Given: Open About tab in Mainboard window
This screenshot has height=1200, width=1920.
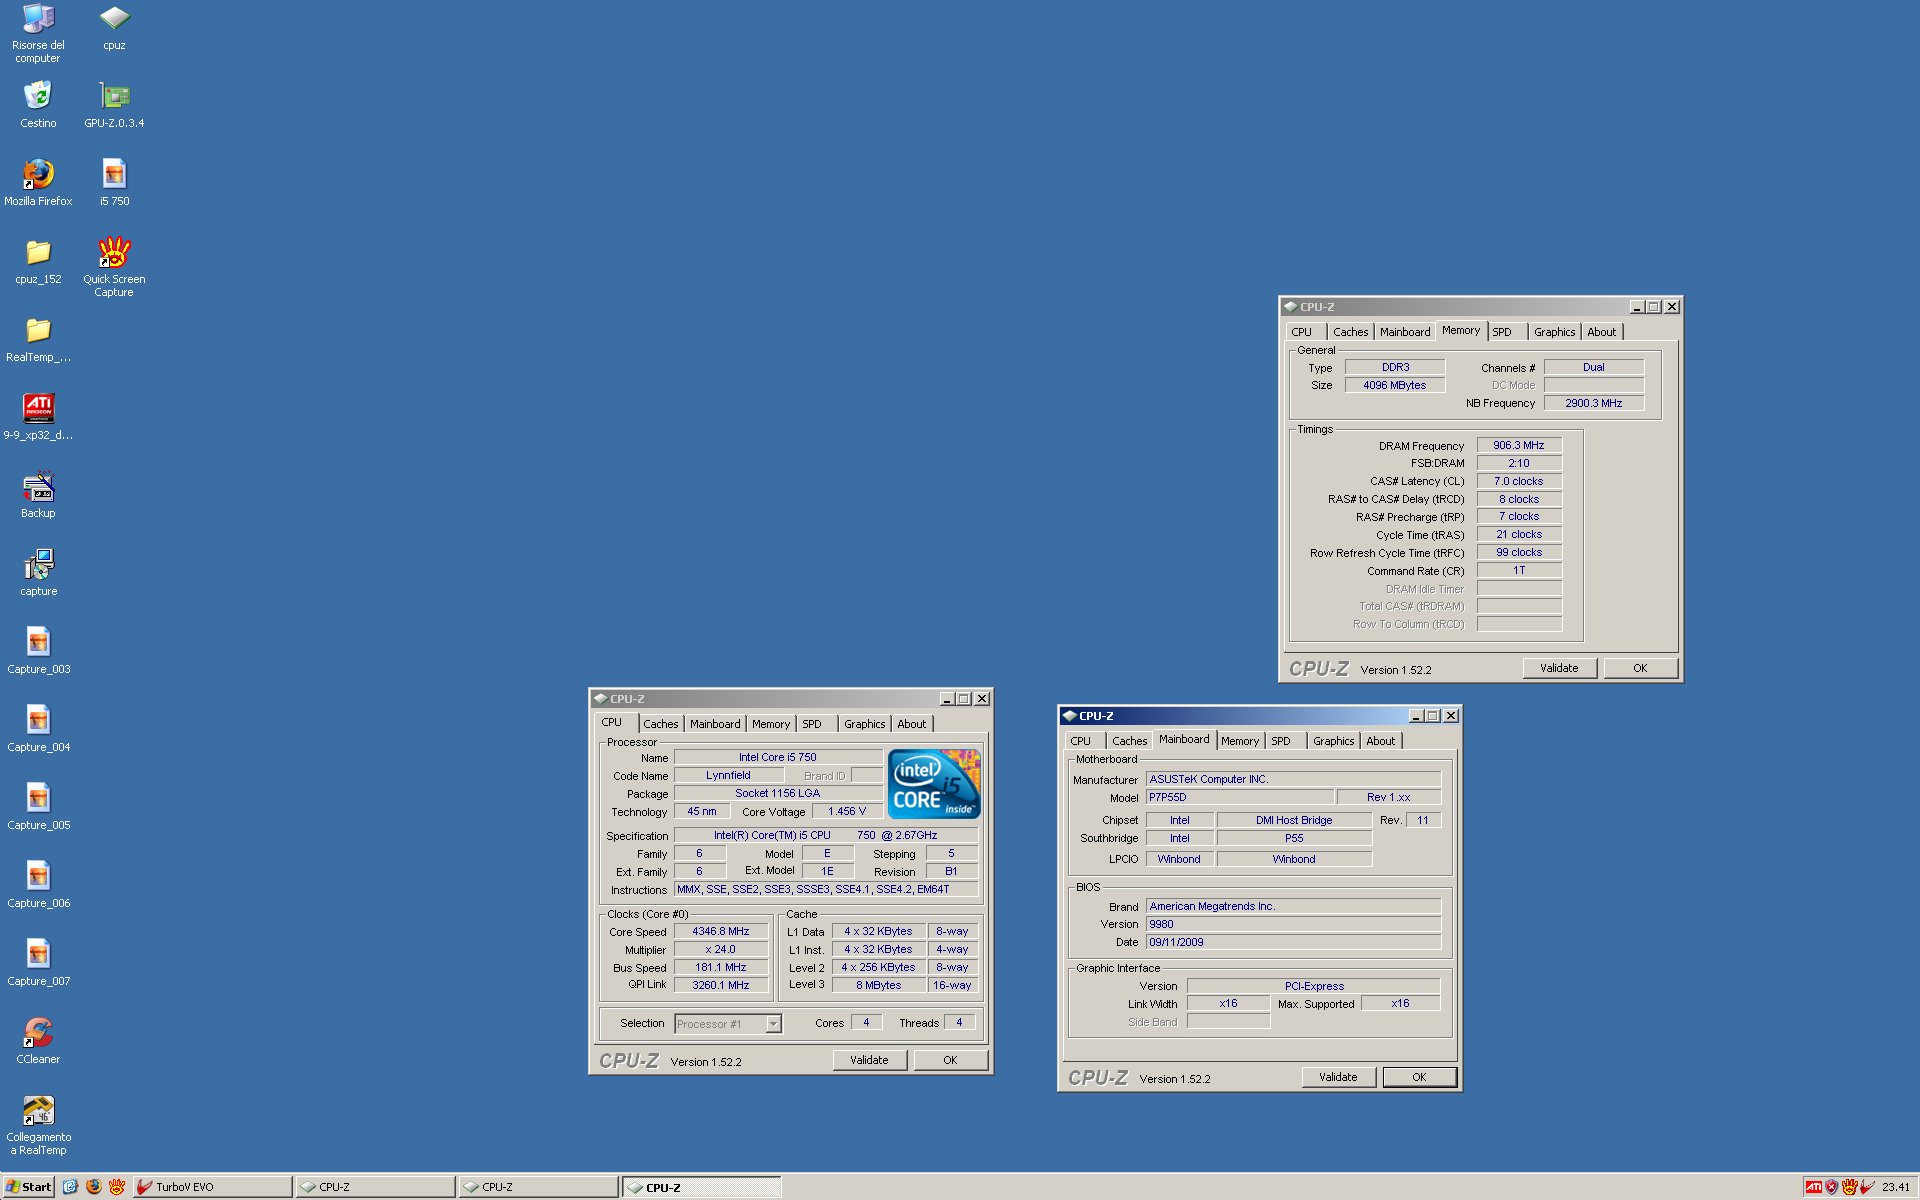Looking at the screenshot, I should point(1380,741).
